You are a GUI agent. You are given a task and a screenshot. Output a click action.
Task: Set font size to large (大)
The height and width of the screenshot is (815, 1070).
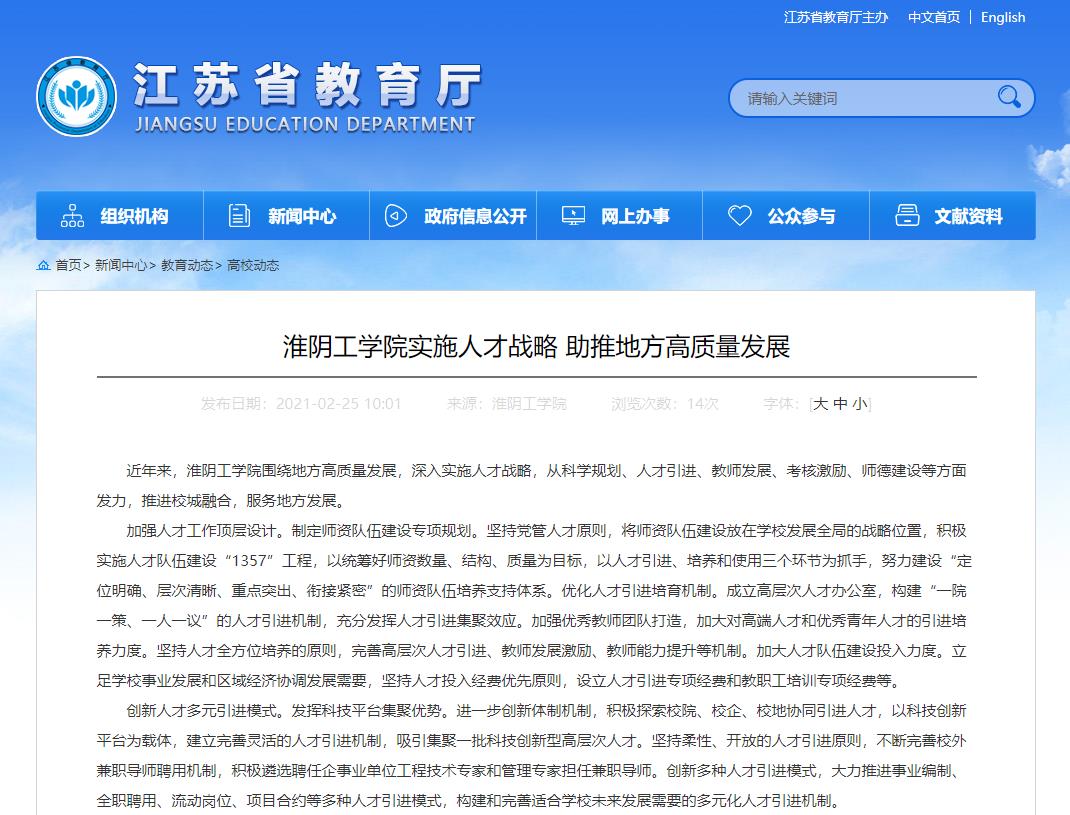820,404
